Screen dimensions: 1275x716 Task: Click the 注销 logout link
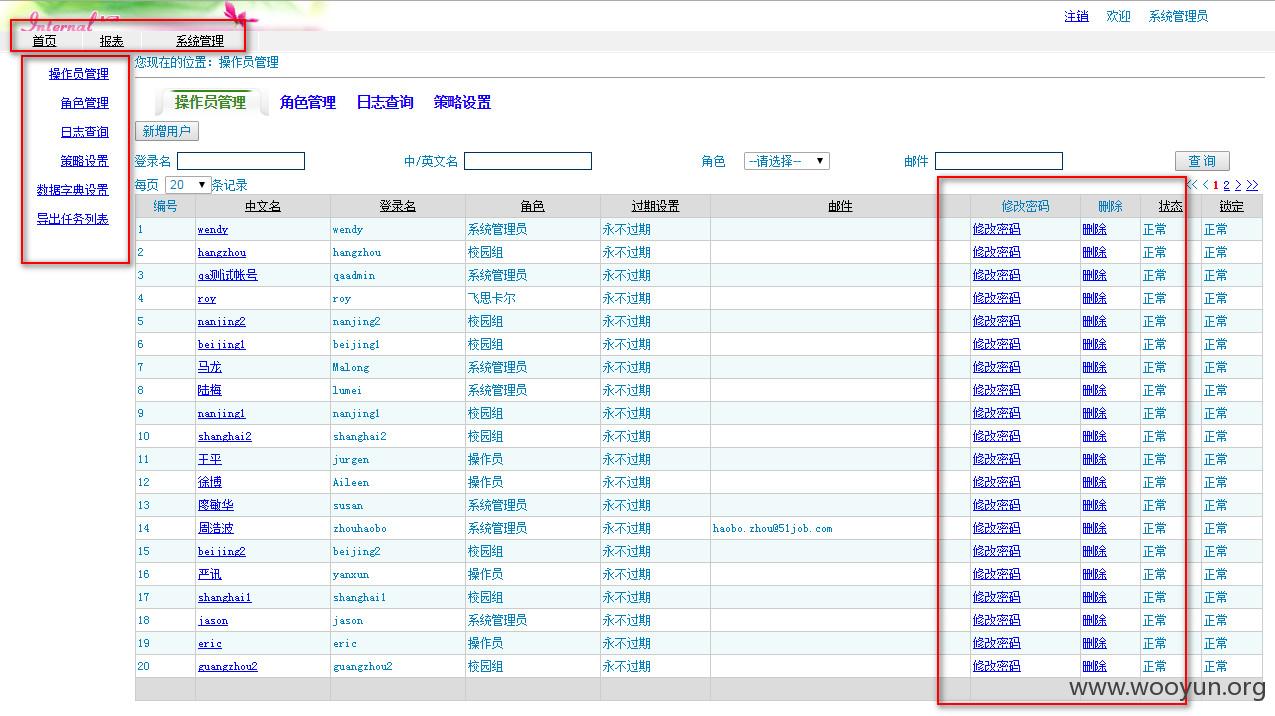pos(1077,16)
